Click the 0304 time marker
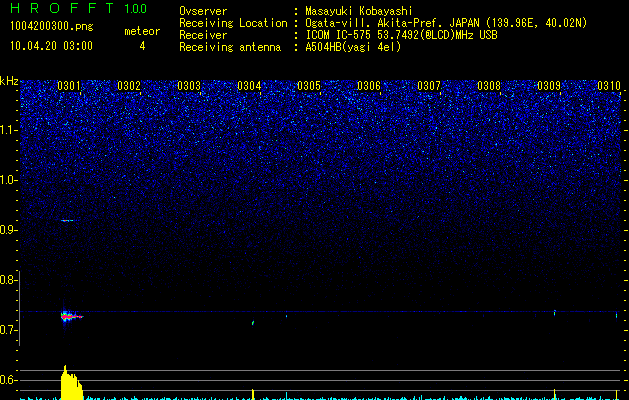This screenshot has width=629, height=400. pos(249,86)
